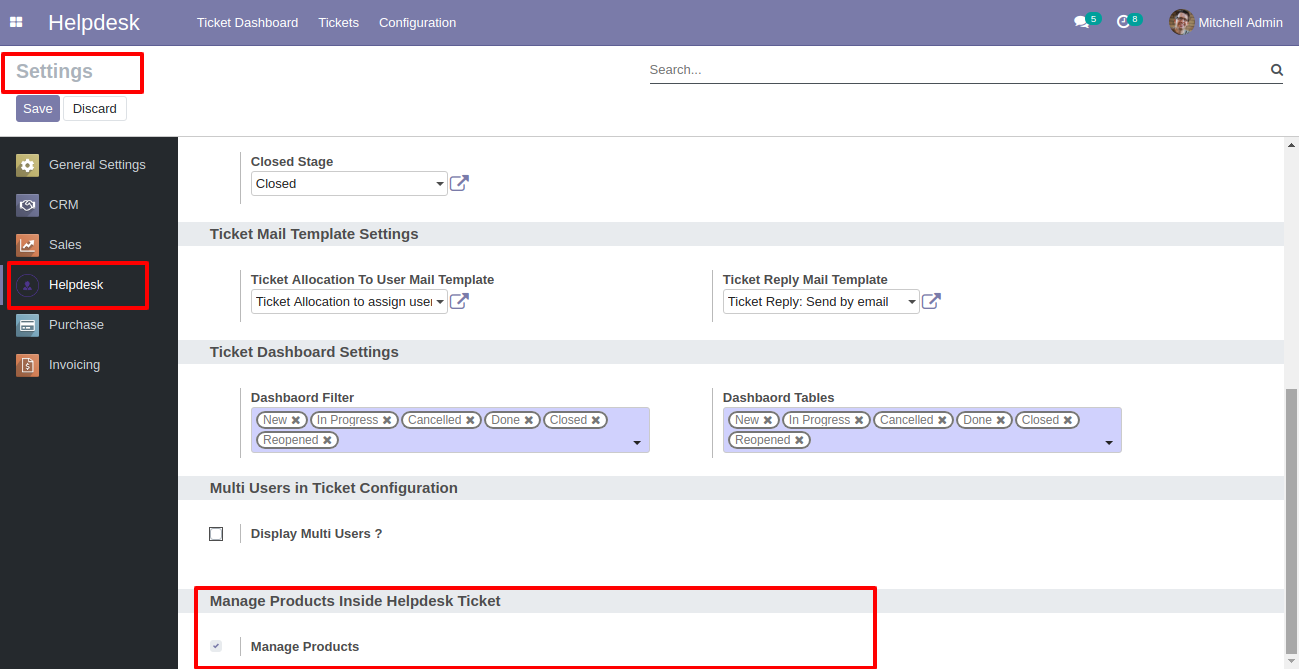
Task: Click the vertical scrollbar thumb
Action: [1291, 519]
